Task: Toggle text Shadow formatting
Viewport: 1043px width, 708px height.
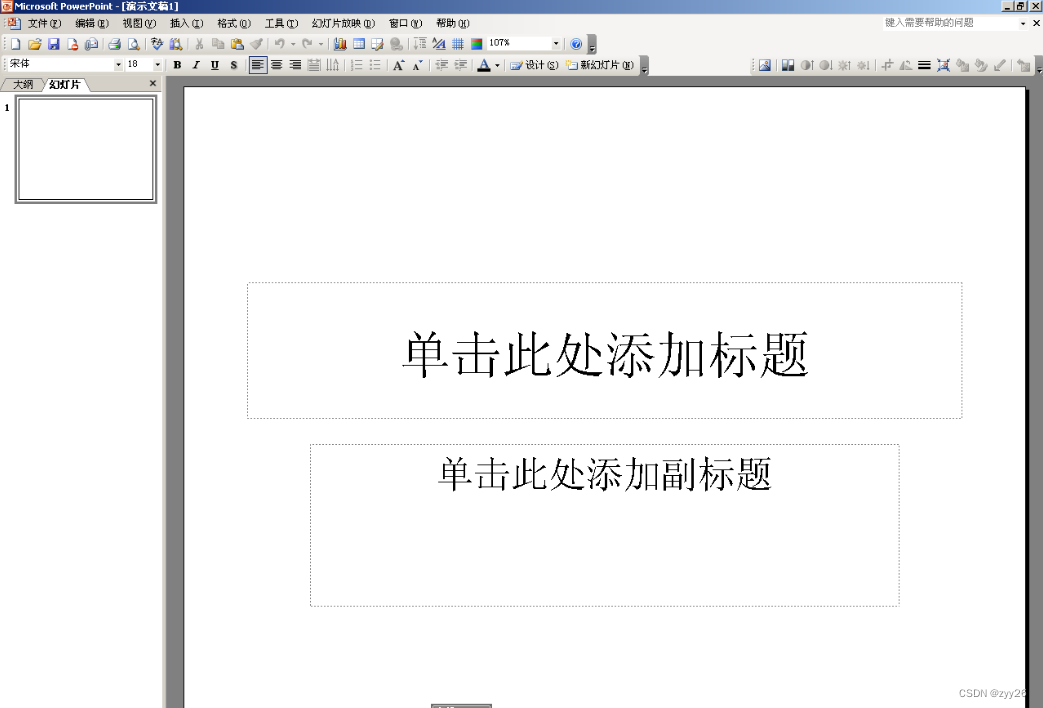Action: [233, 65]
